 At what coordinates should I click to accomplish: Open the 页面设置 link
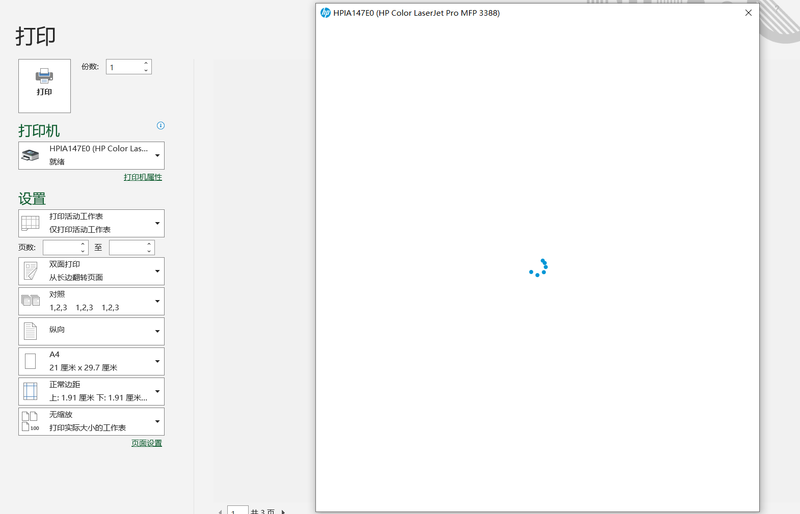coord(146,443)
